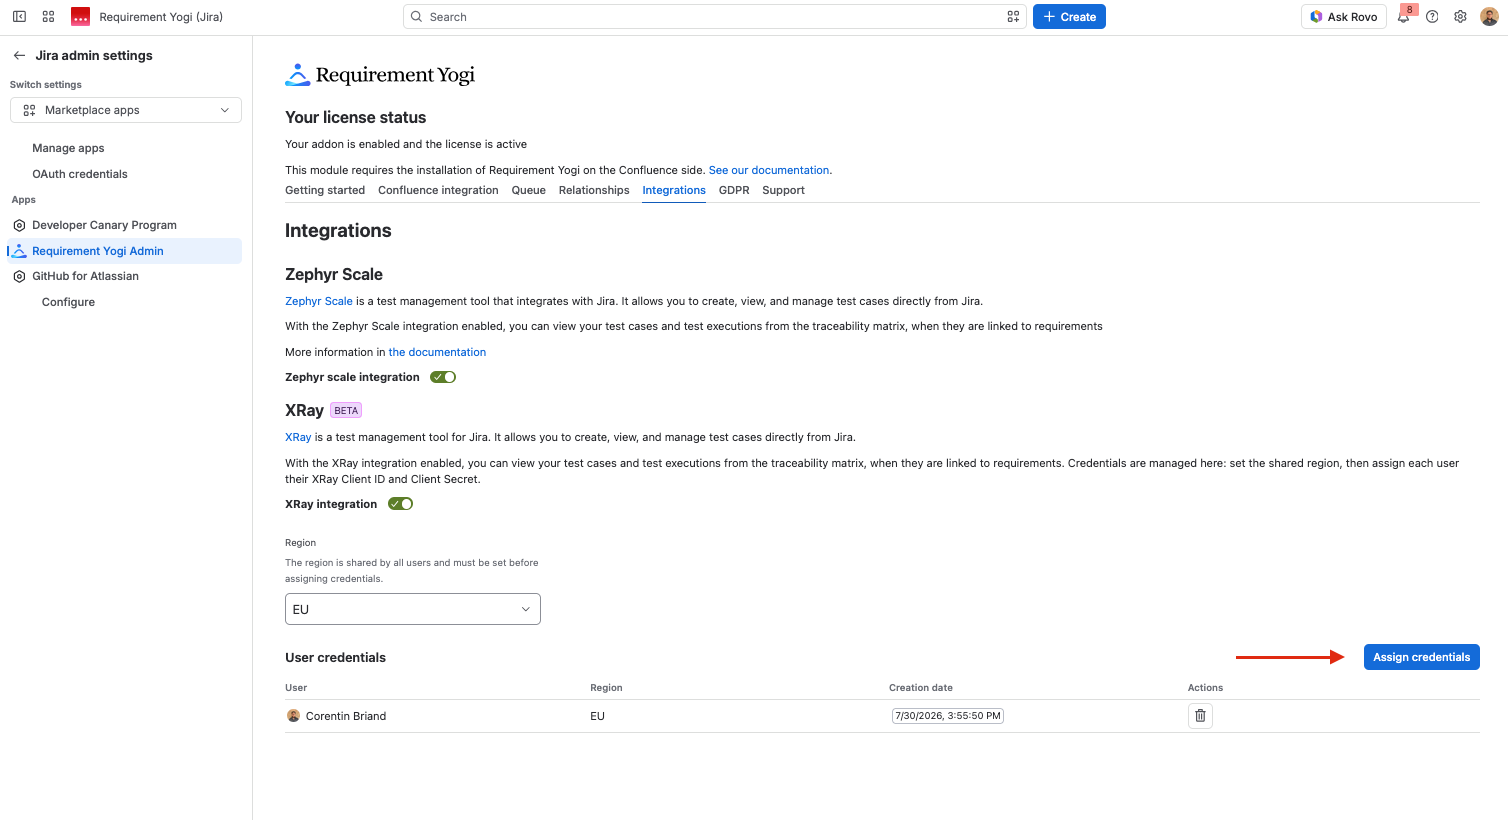Open the Zephyr Scale link
Viewport: 1508px width, 820px height.
pos(319,301)
